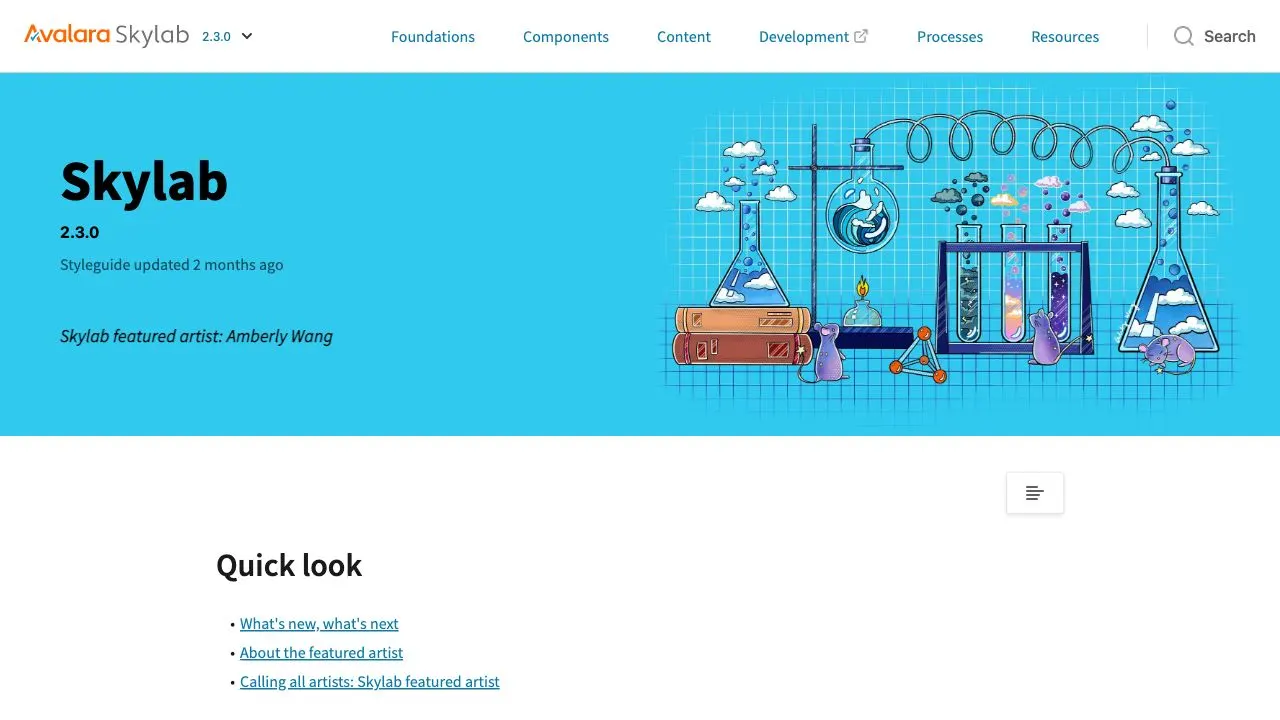The height and width of the screenshot is (720, 1280).
Task: Click the stacked books in the illustration
Action: point(742,335)
